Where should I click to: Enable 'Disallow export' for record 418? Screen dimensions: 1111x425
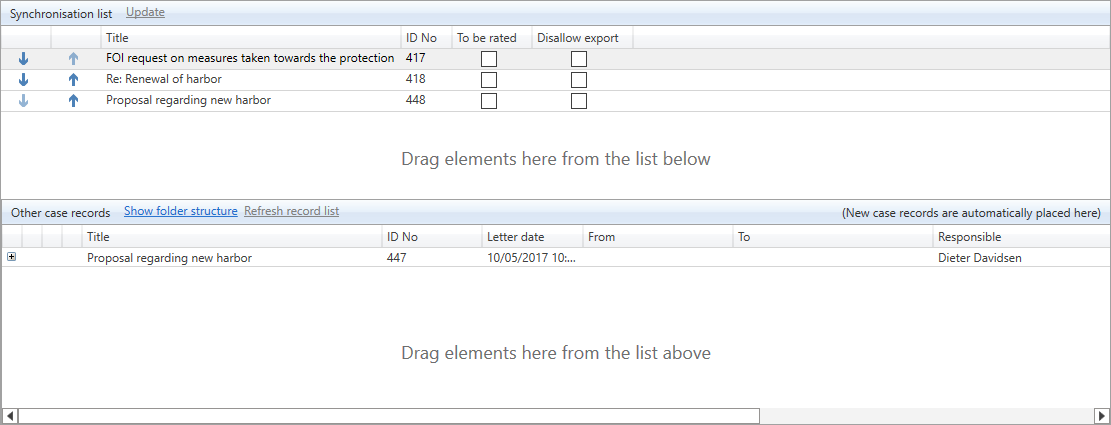[x=579, y=80]
